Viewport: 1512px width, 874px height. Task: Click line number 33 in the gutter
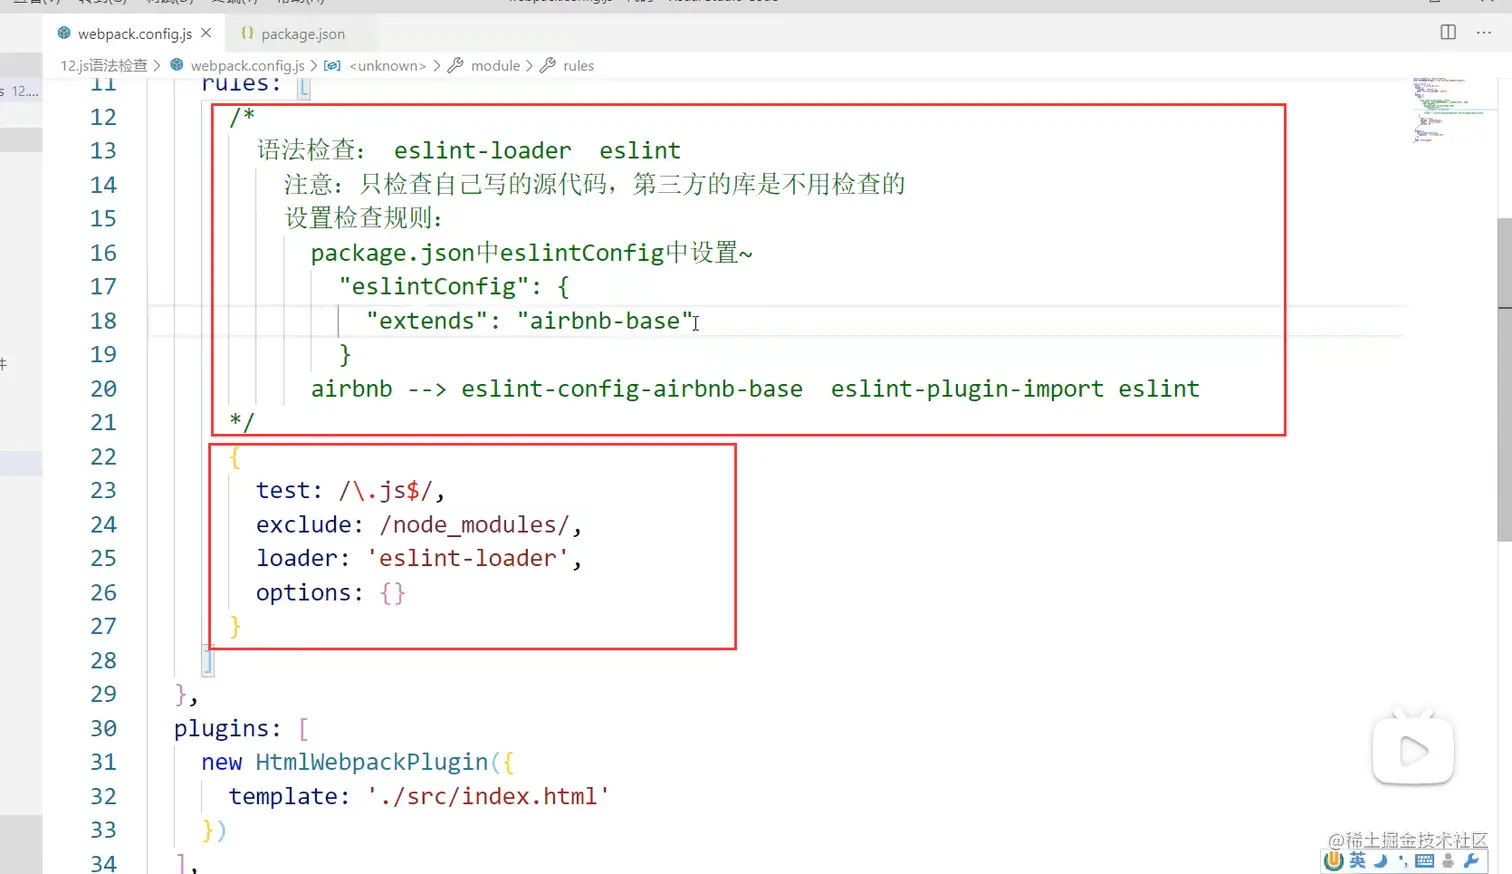click(103, 830)
